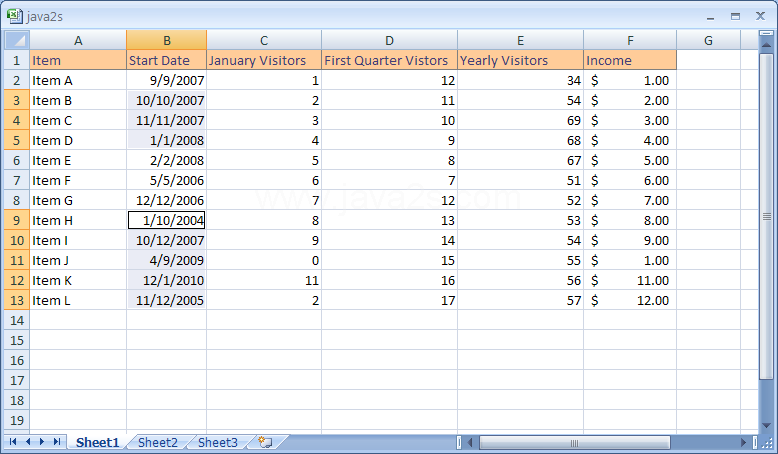Image resolution: width=778 pixels, height=454 pixels.
Task: Select row 9 header
Action: tap(17, 220)
